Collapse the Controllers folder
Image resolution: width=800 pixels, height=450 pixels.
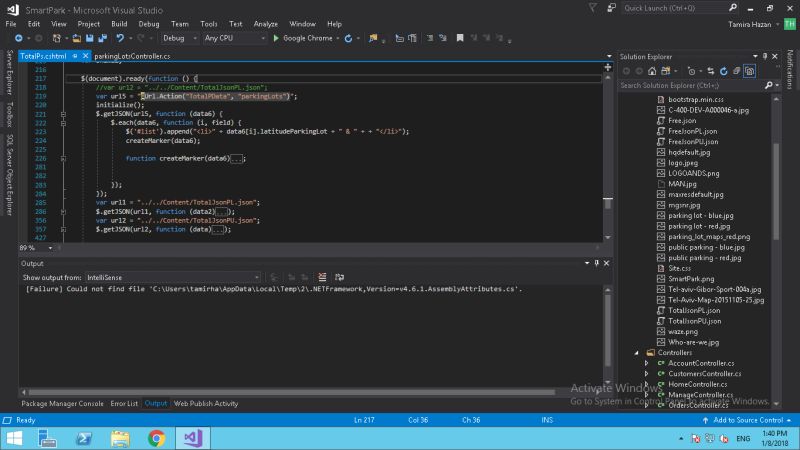coord(636,353)
